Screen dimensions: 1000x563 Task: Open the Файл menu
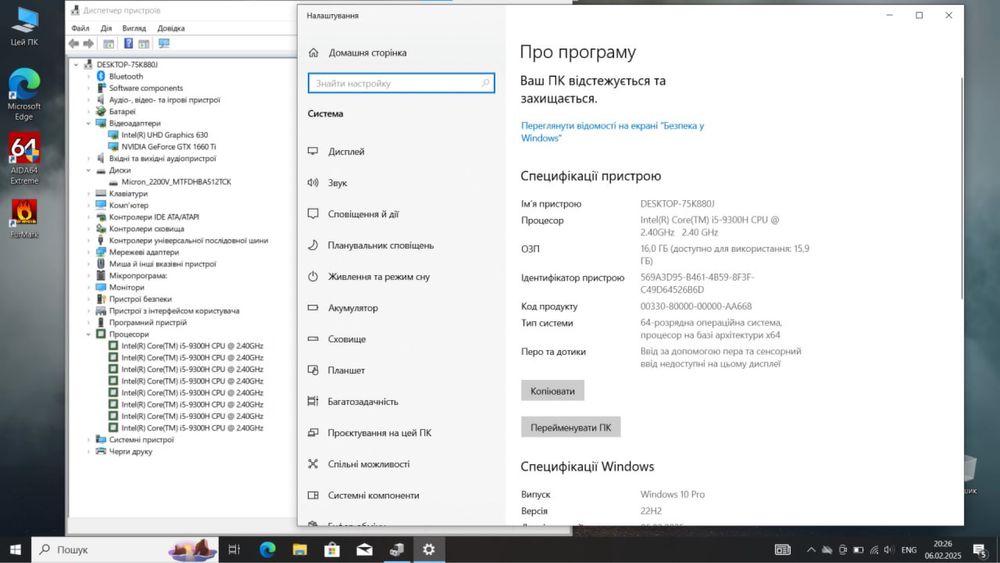80,28
